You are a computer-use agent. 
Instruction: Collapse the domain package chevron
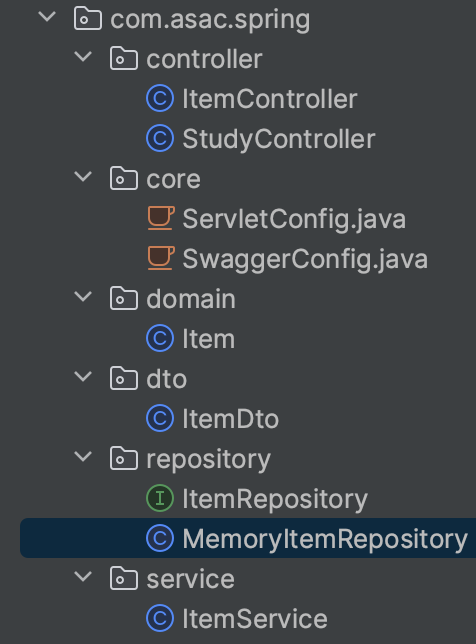[x=83, y=297]
